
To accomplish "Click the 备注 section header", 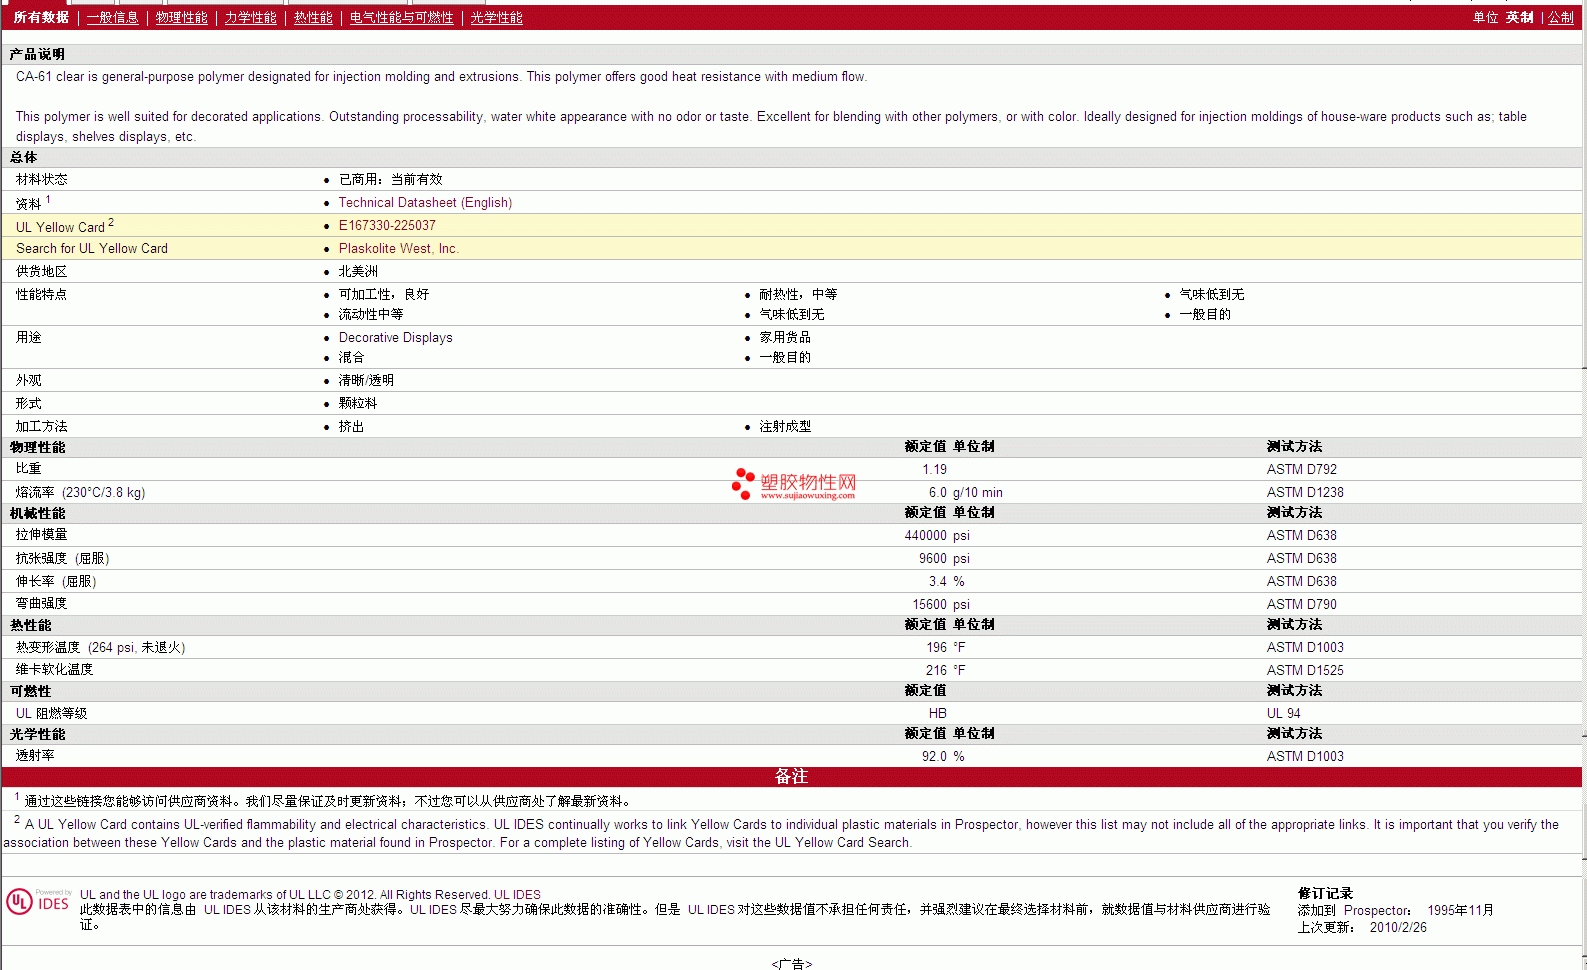I will click(x=791, y=777).
